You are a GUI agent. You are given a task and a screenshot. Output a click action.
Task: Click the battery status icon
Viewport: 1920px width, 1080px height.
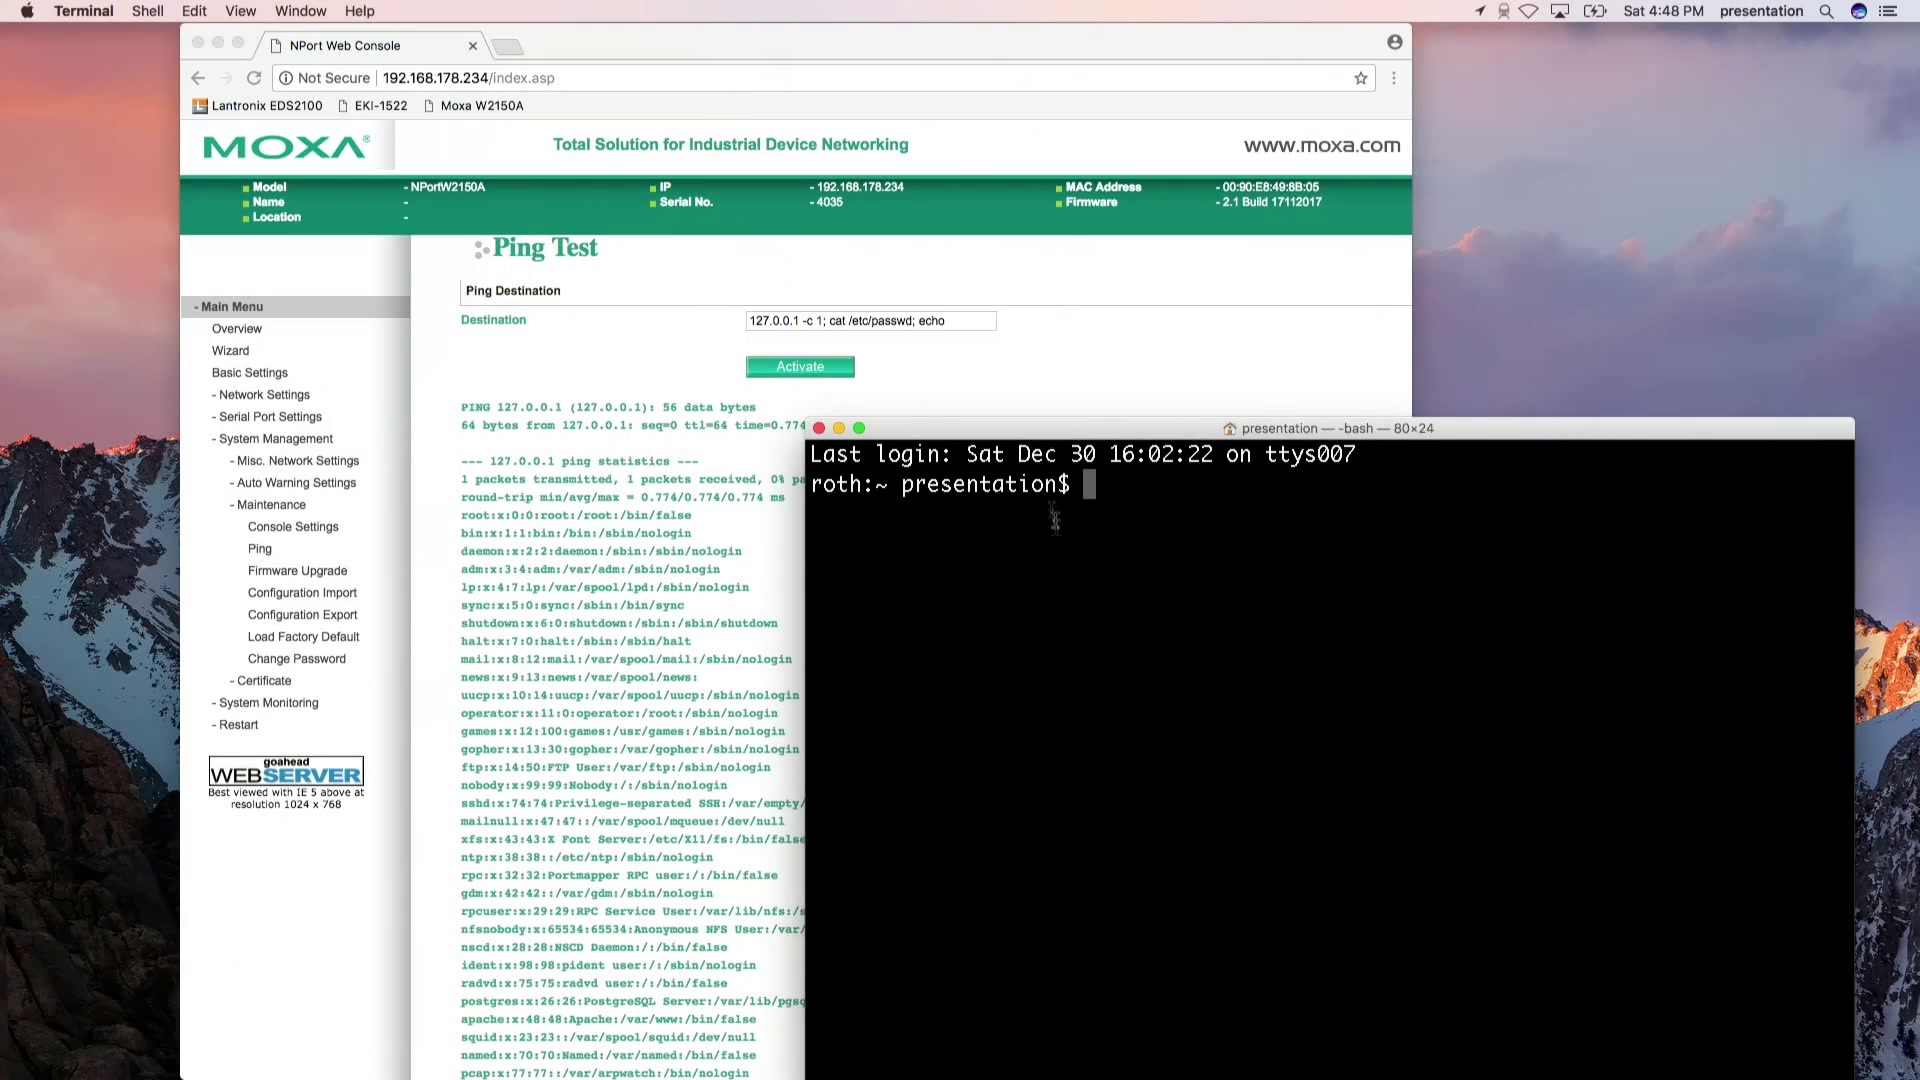tap(1595, 11)
